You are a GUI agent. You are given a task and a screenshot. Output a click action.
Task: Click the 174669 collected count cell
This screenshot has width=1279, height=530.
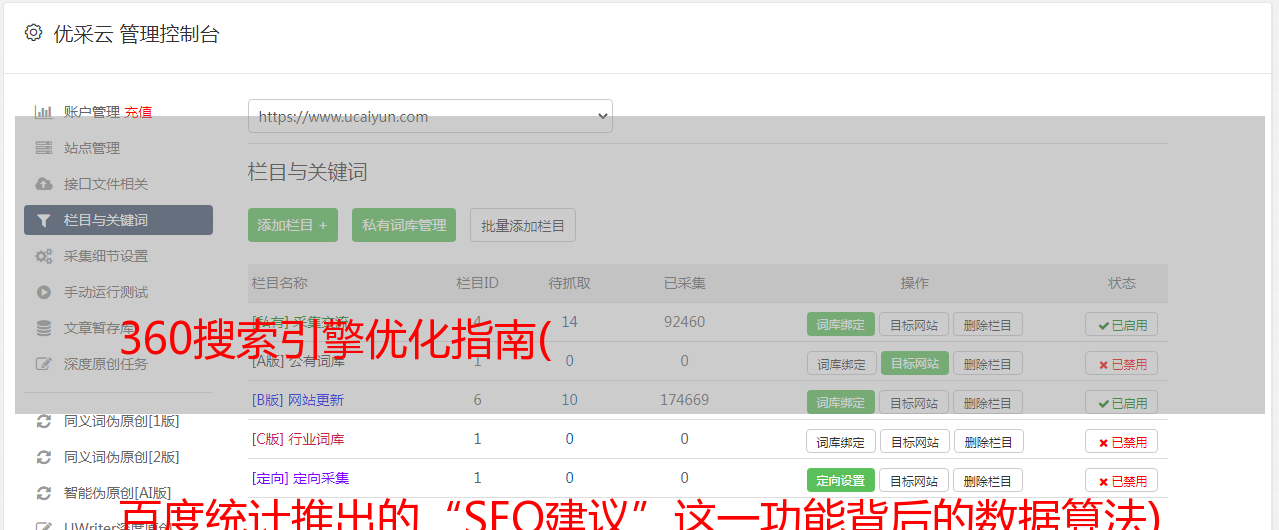tap(685, 400)
